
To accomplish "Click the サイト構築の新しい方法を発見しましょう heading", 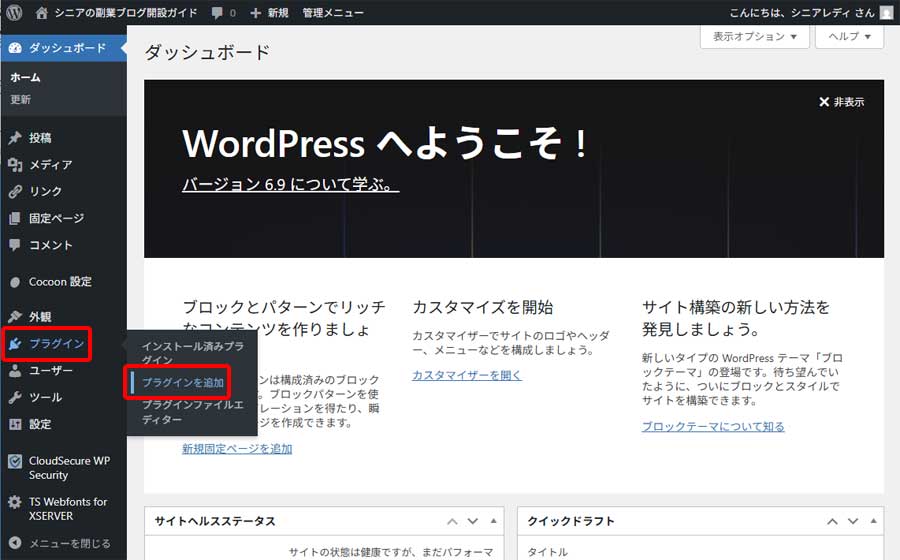I will [736, 318].
